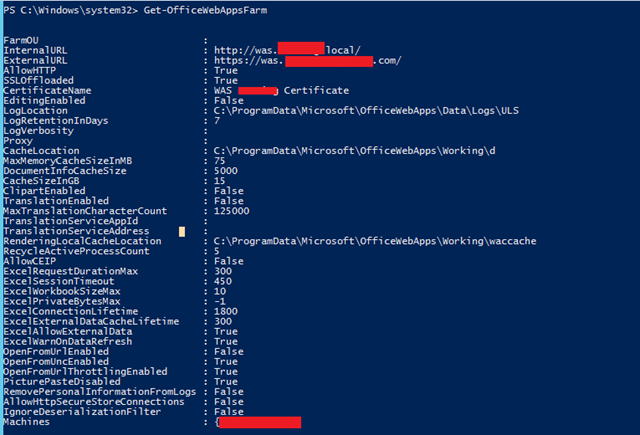
Task: Click the Get-OfficeWebAppsFarm command text
Action: pyautogui.click(x=205, y=10)
